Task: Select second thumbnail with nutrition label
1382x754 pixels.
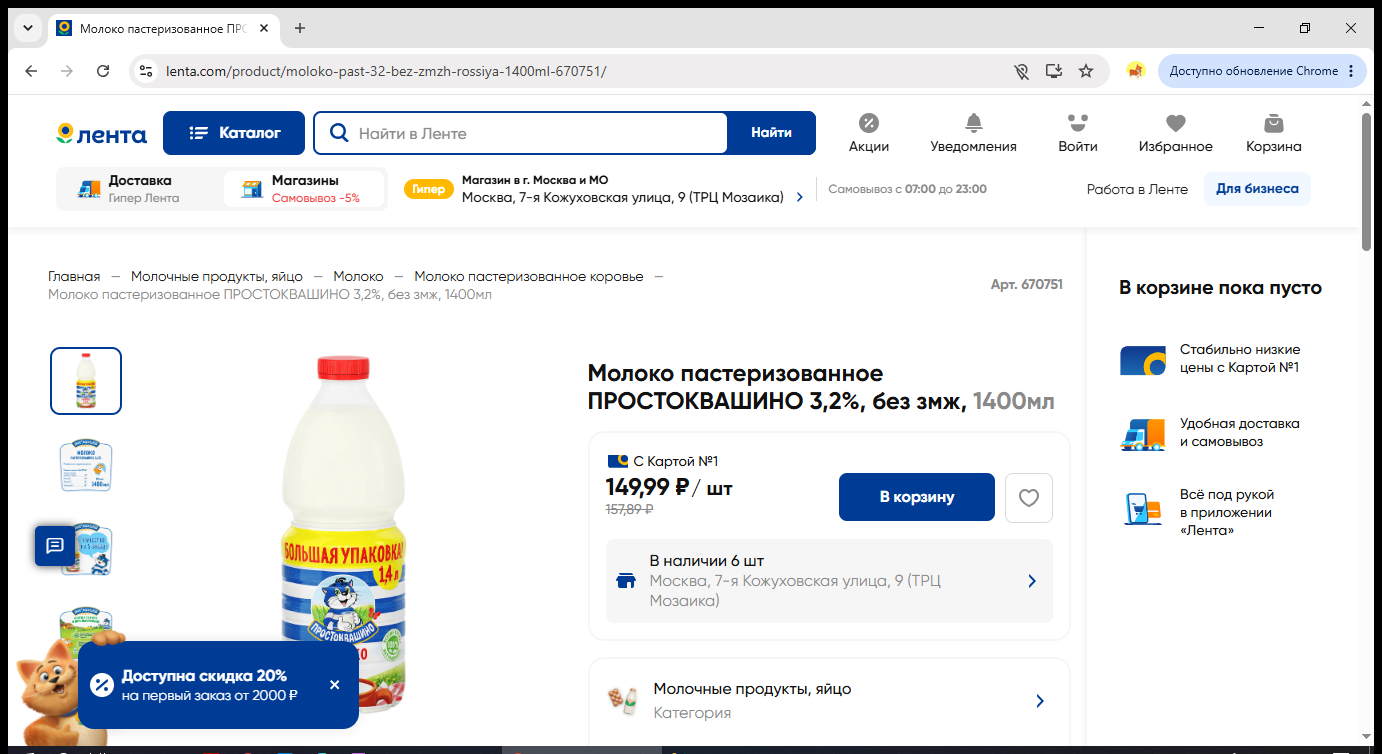Action: click(86, 465)
